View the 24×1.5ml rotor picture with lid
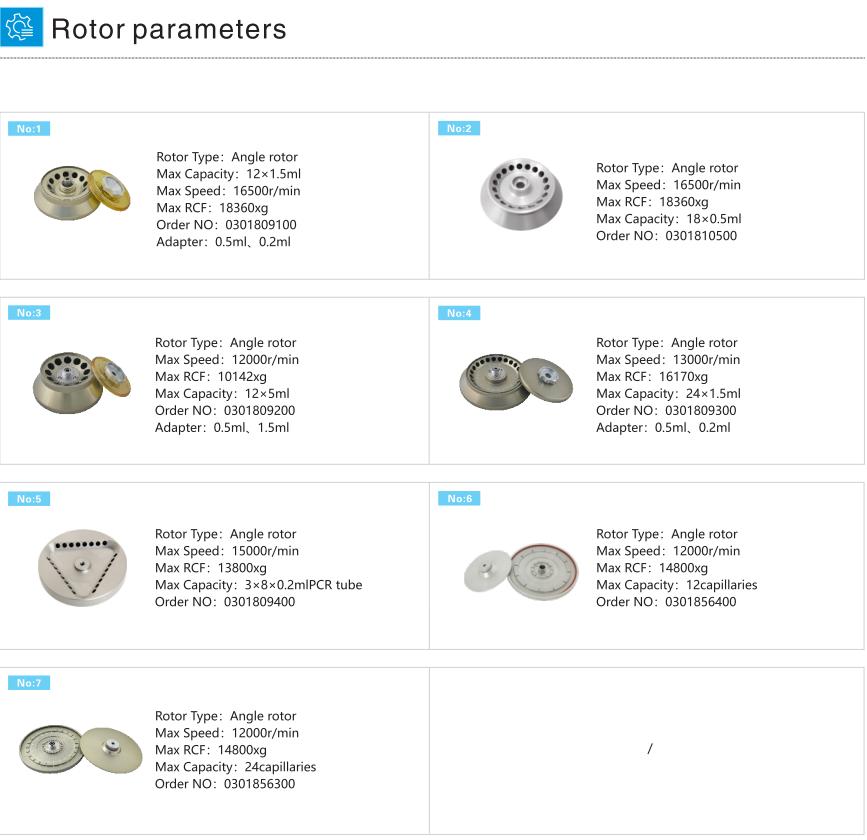867x840 pixels. pos(516,382)
